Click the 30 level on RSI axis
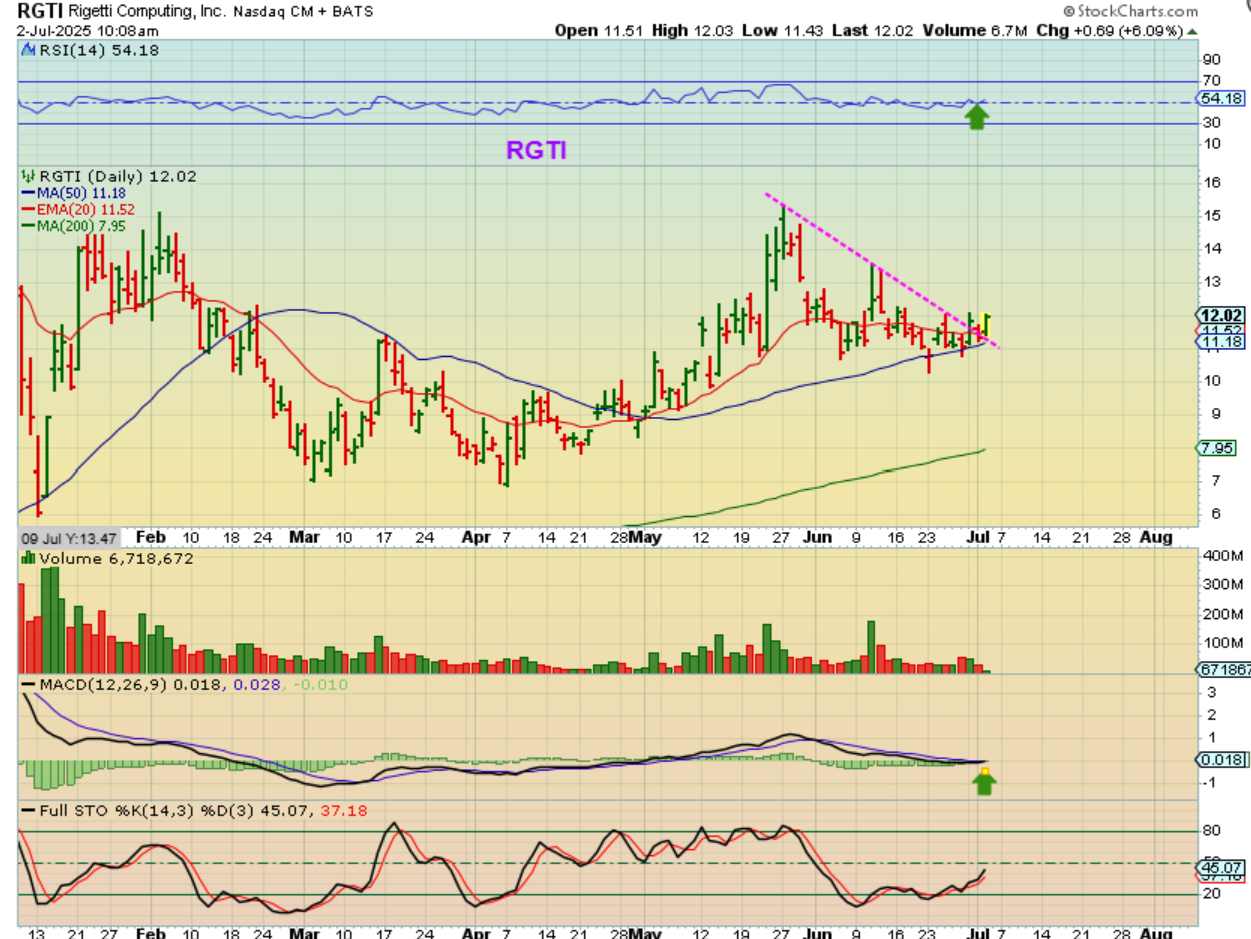Image resolution: width=1251 pixels, height=939 pixels. (1211, 123)
